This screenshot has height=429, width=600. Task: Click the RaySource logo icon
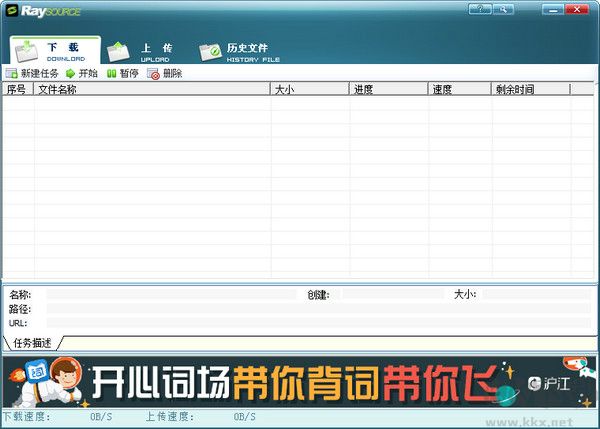12,10
